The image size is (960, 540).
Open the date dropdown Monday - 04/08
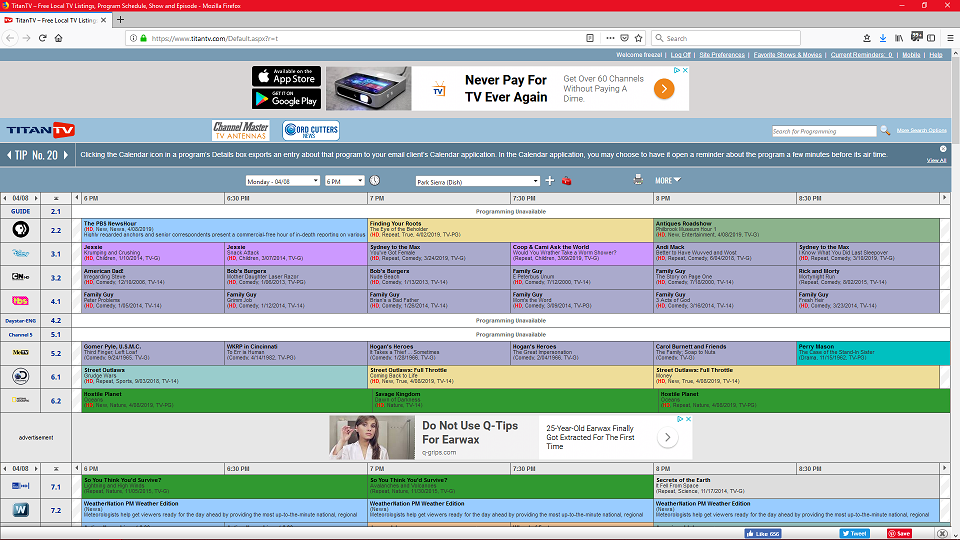tap(282, 181)
